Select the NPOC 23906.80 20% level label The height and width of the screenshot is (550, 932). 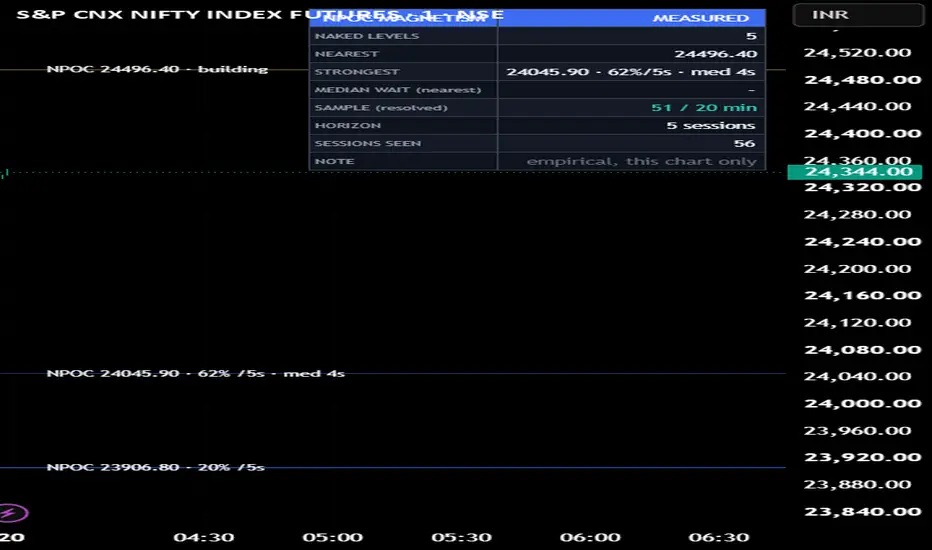156,467
